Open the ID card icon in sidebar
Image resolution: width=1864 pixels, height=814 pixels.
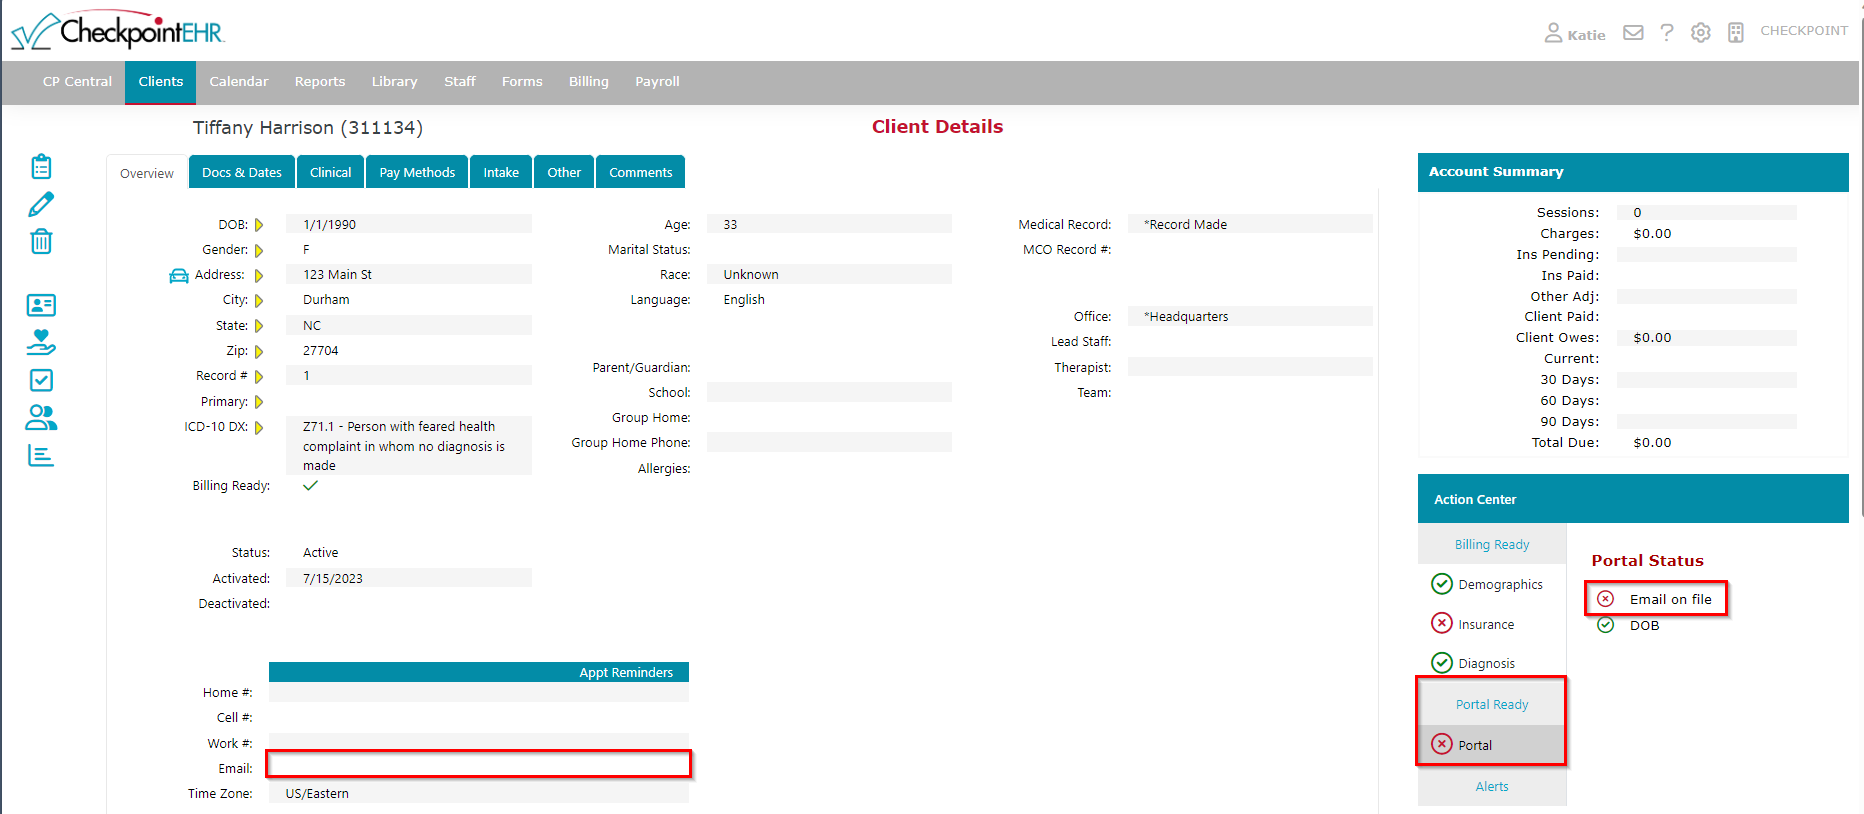[x=41, y=305]
